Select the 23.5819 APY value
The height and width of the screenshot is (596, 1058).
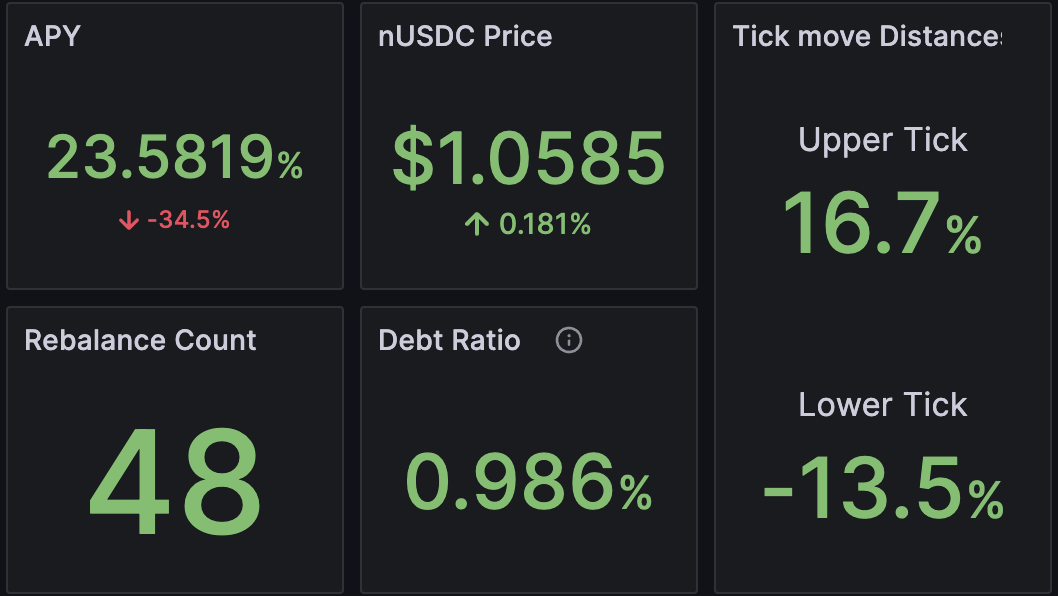pyautogui.click(x=160, y=158)
